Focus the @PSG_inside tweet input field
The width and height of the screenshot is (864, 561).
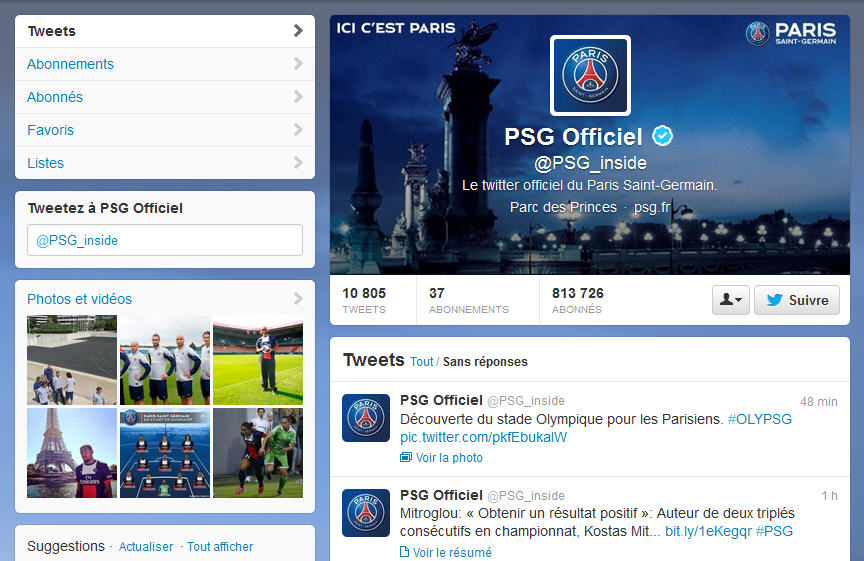pyautogui.click(x=165, y=240)
